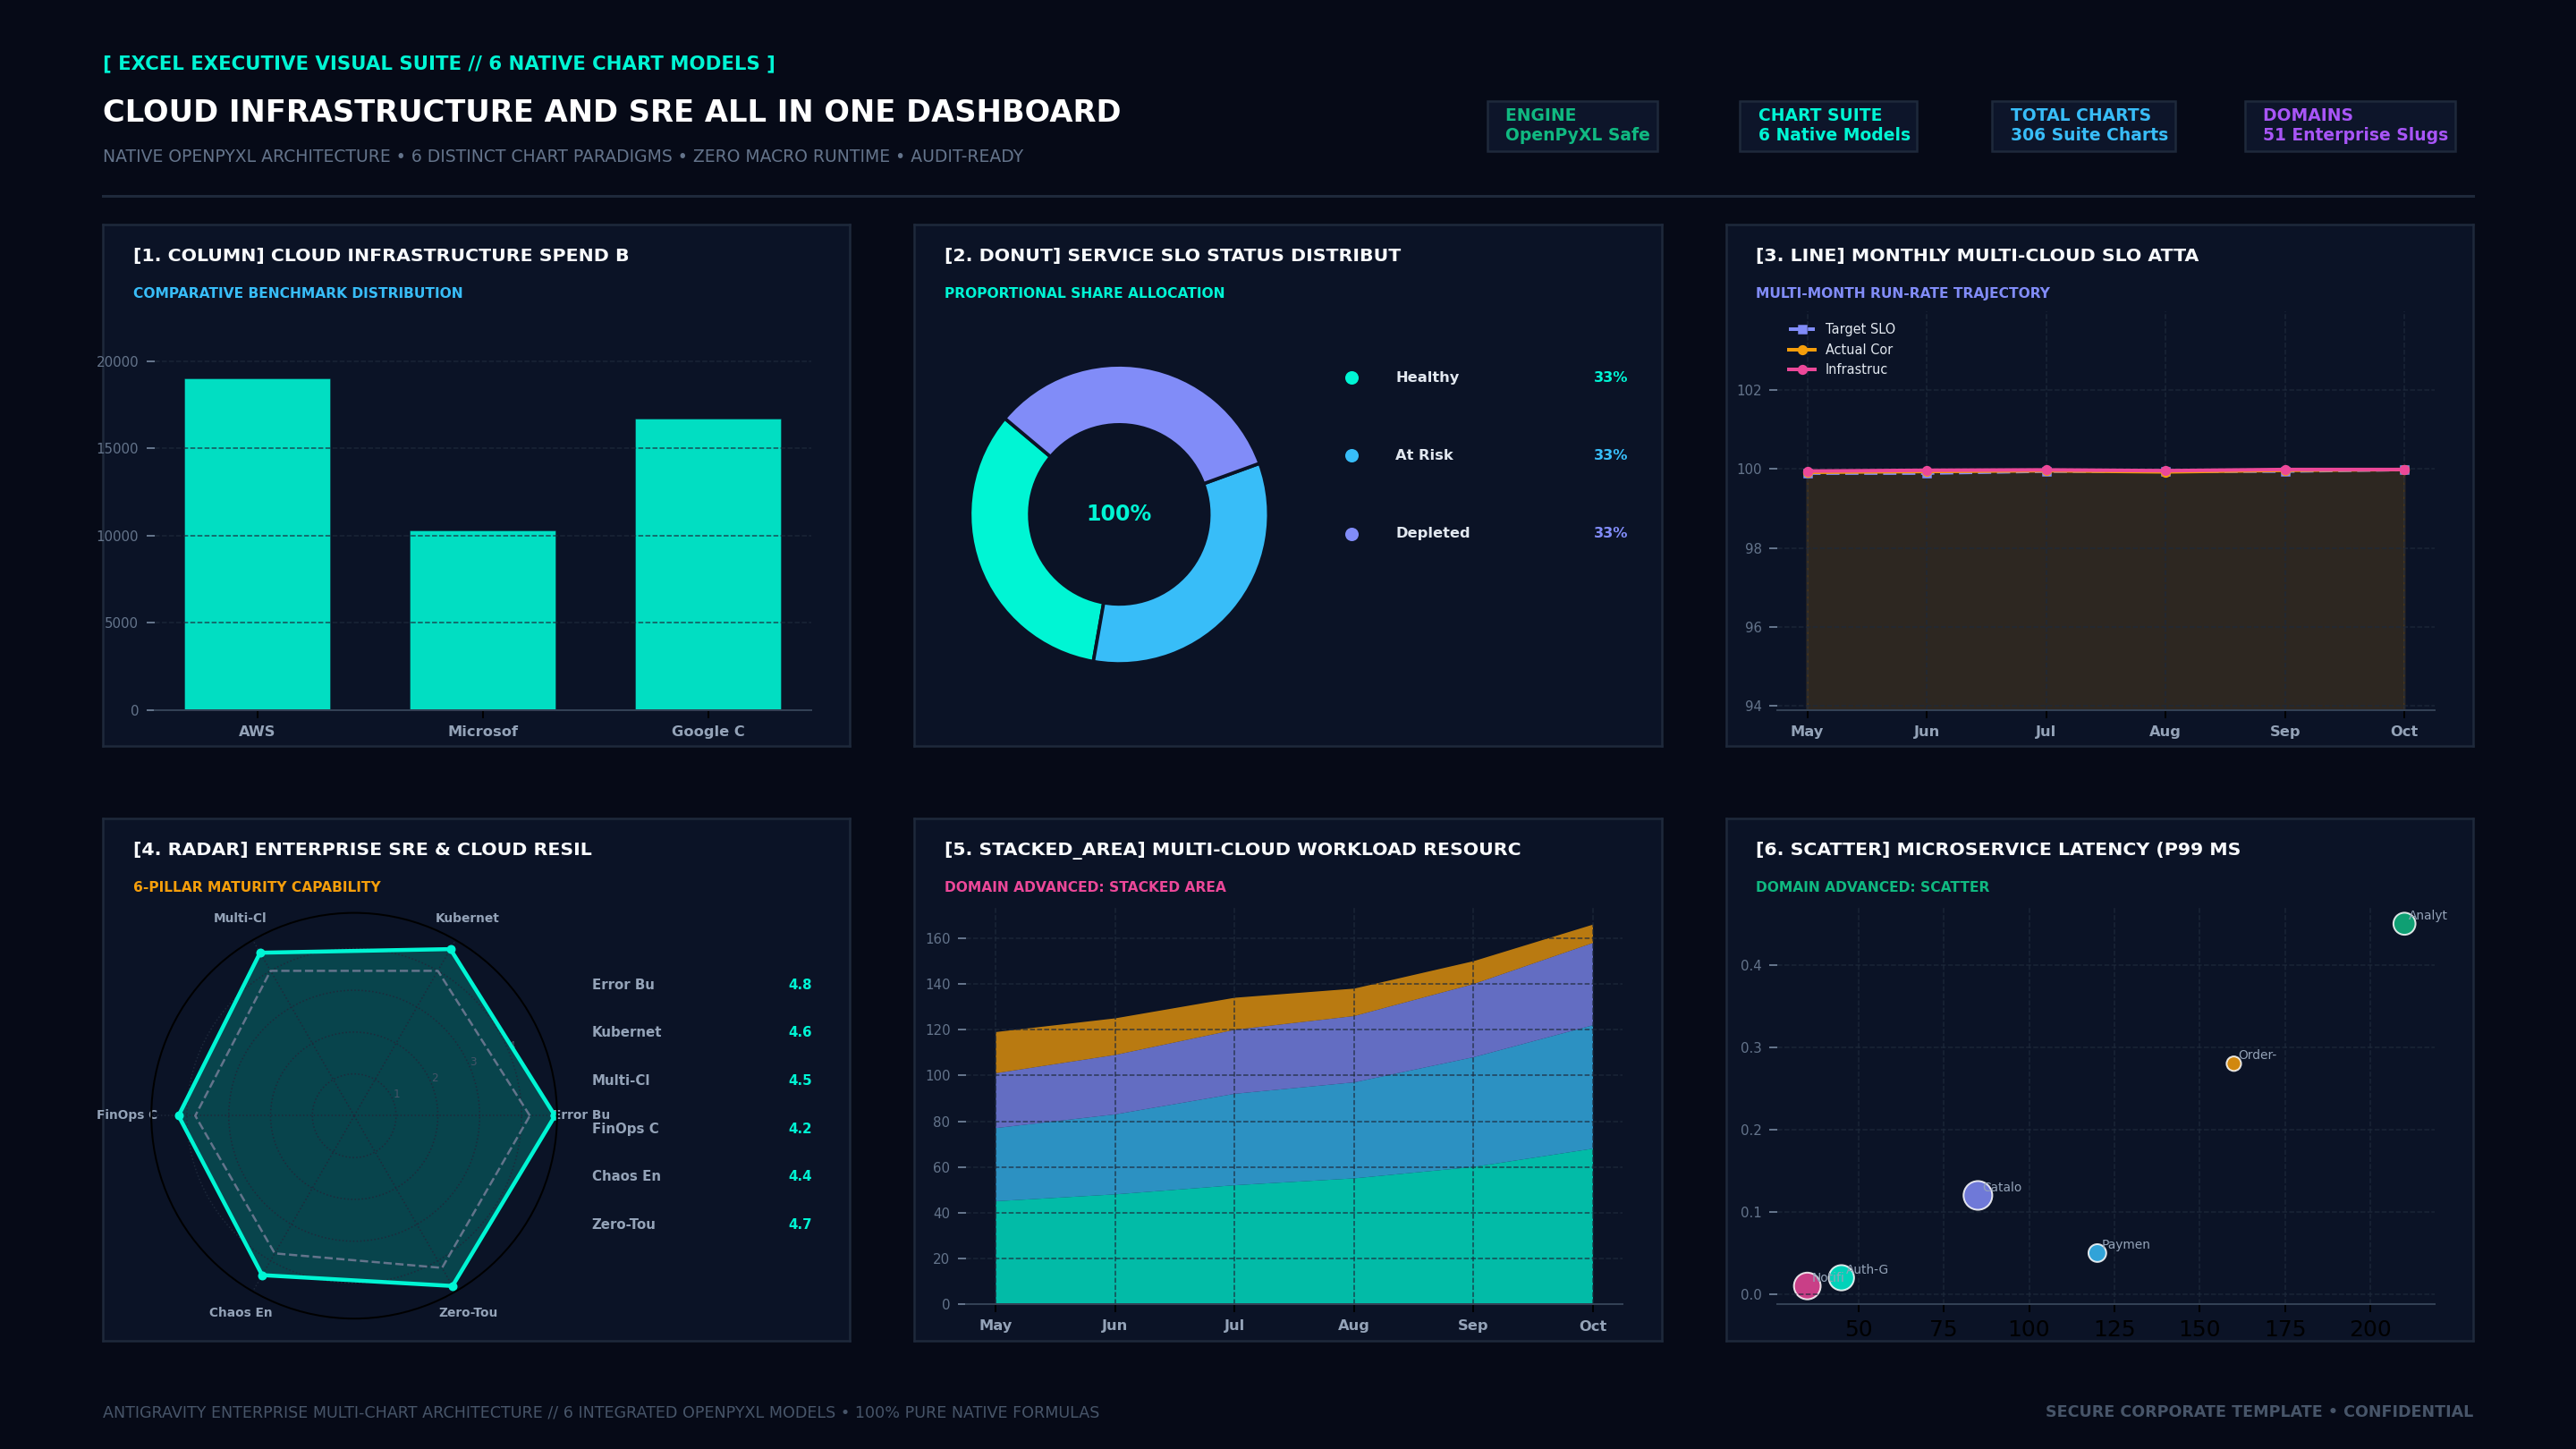2576x1449 pixels.
Task: Click the Zero-Tou score 4.7
Action: [x=800, y=1224]
